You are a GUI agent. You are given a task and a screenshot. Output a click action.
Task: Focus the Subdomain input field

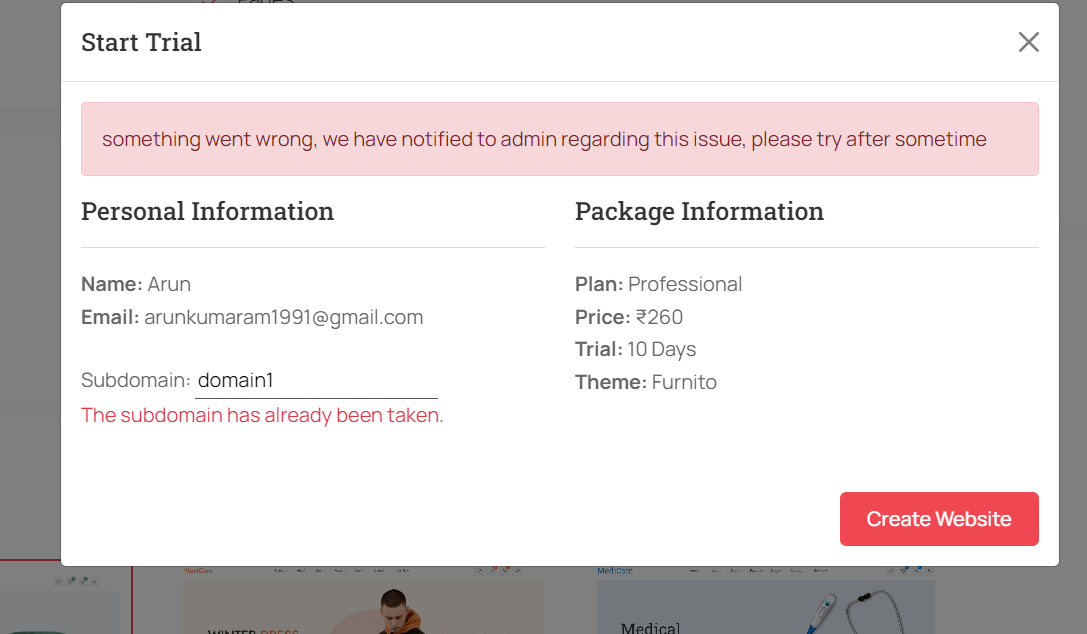click(316, 380)
